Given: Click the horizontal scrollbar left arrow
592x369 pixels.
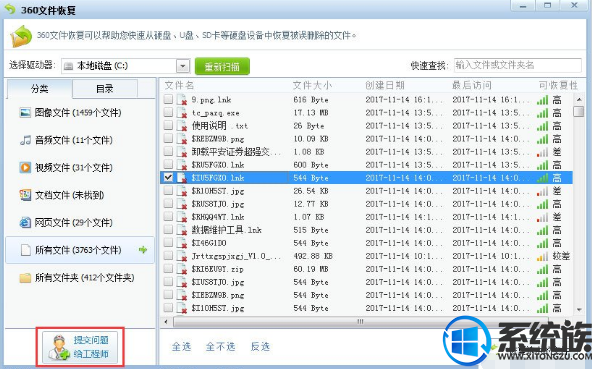Looking at the screenshot, I should coord(166,322).
